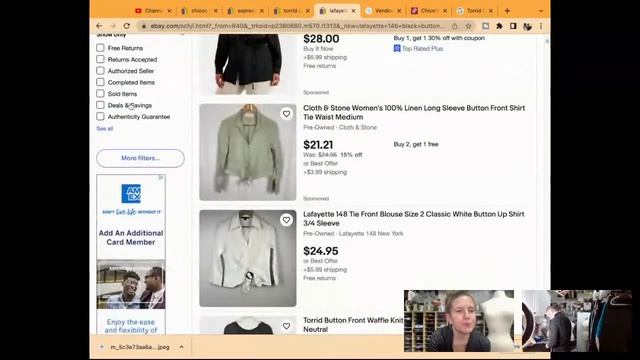
Task: Click the square extension icon left of the puzzle piece
Action: pyautogui.click(x=485, y=26)
